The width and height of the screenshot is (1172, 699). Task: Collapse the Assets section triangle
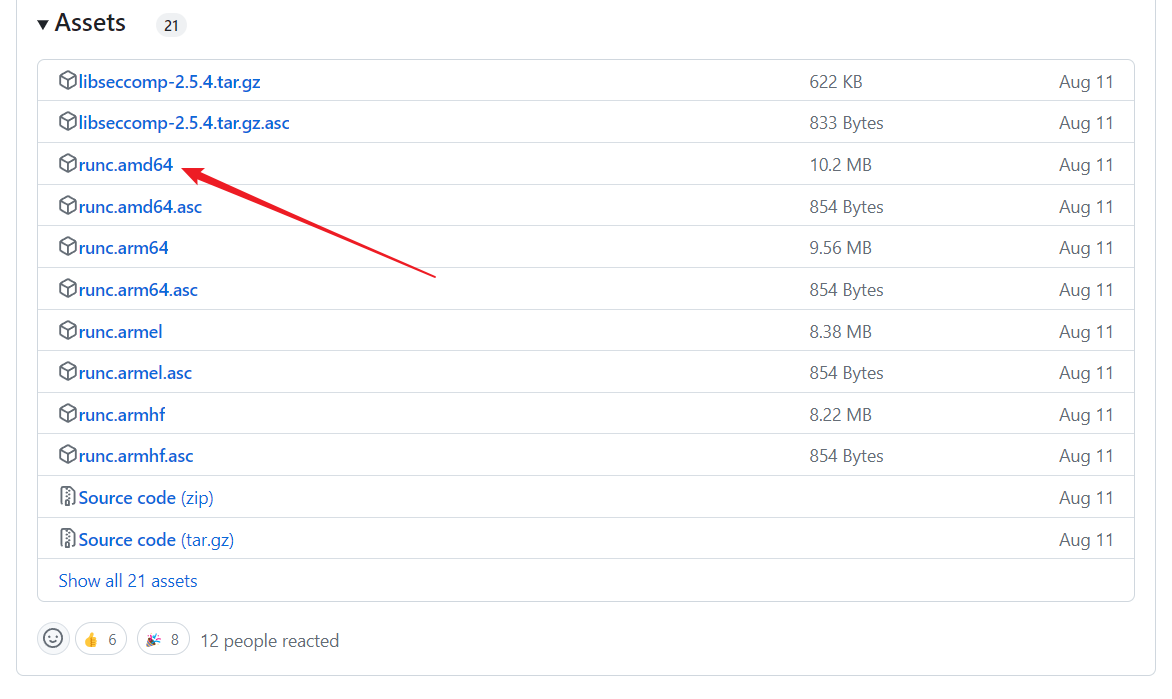point(43,24)
